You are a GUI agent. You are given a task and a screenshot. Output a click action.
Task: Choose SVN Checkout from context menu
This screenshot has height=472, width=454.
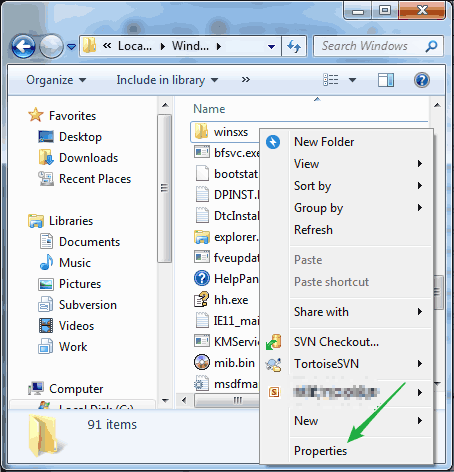tap(346, 342)
